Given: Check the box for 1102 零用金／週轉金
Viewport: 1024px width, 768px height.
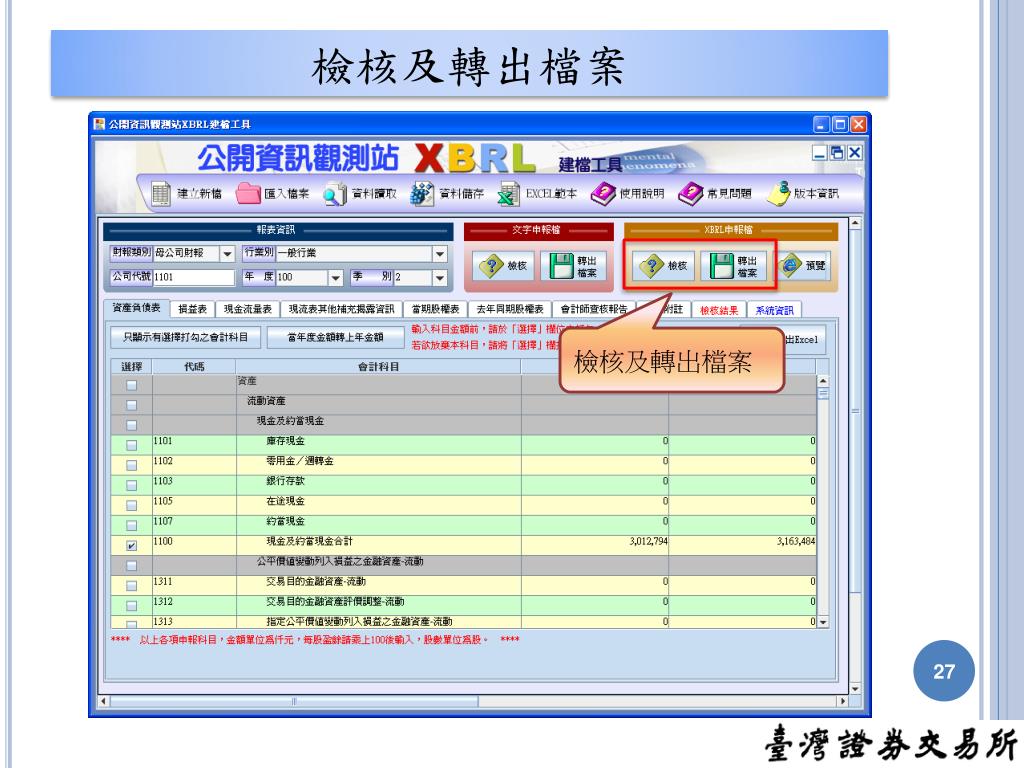Looking at the screenshot, I should click(x=131, y=466).
